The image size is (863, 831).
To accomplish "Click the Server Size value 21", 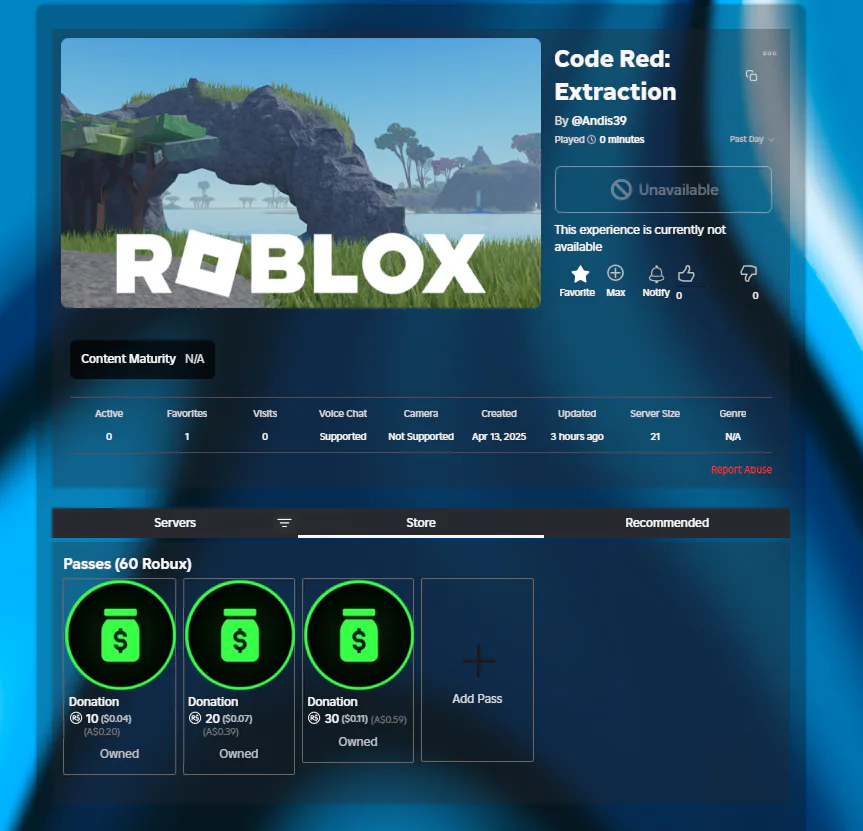I will (x=655, y=436).
